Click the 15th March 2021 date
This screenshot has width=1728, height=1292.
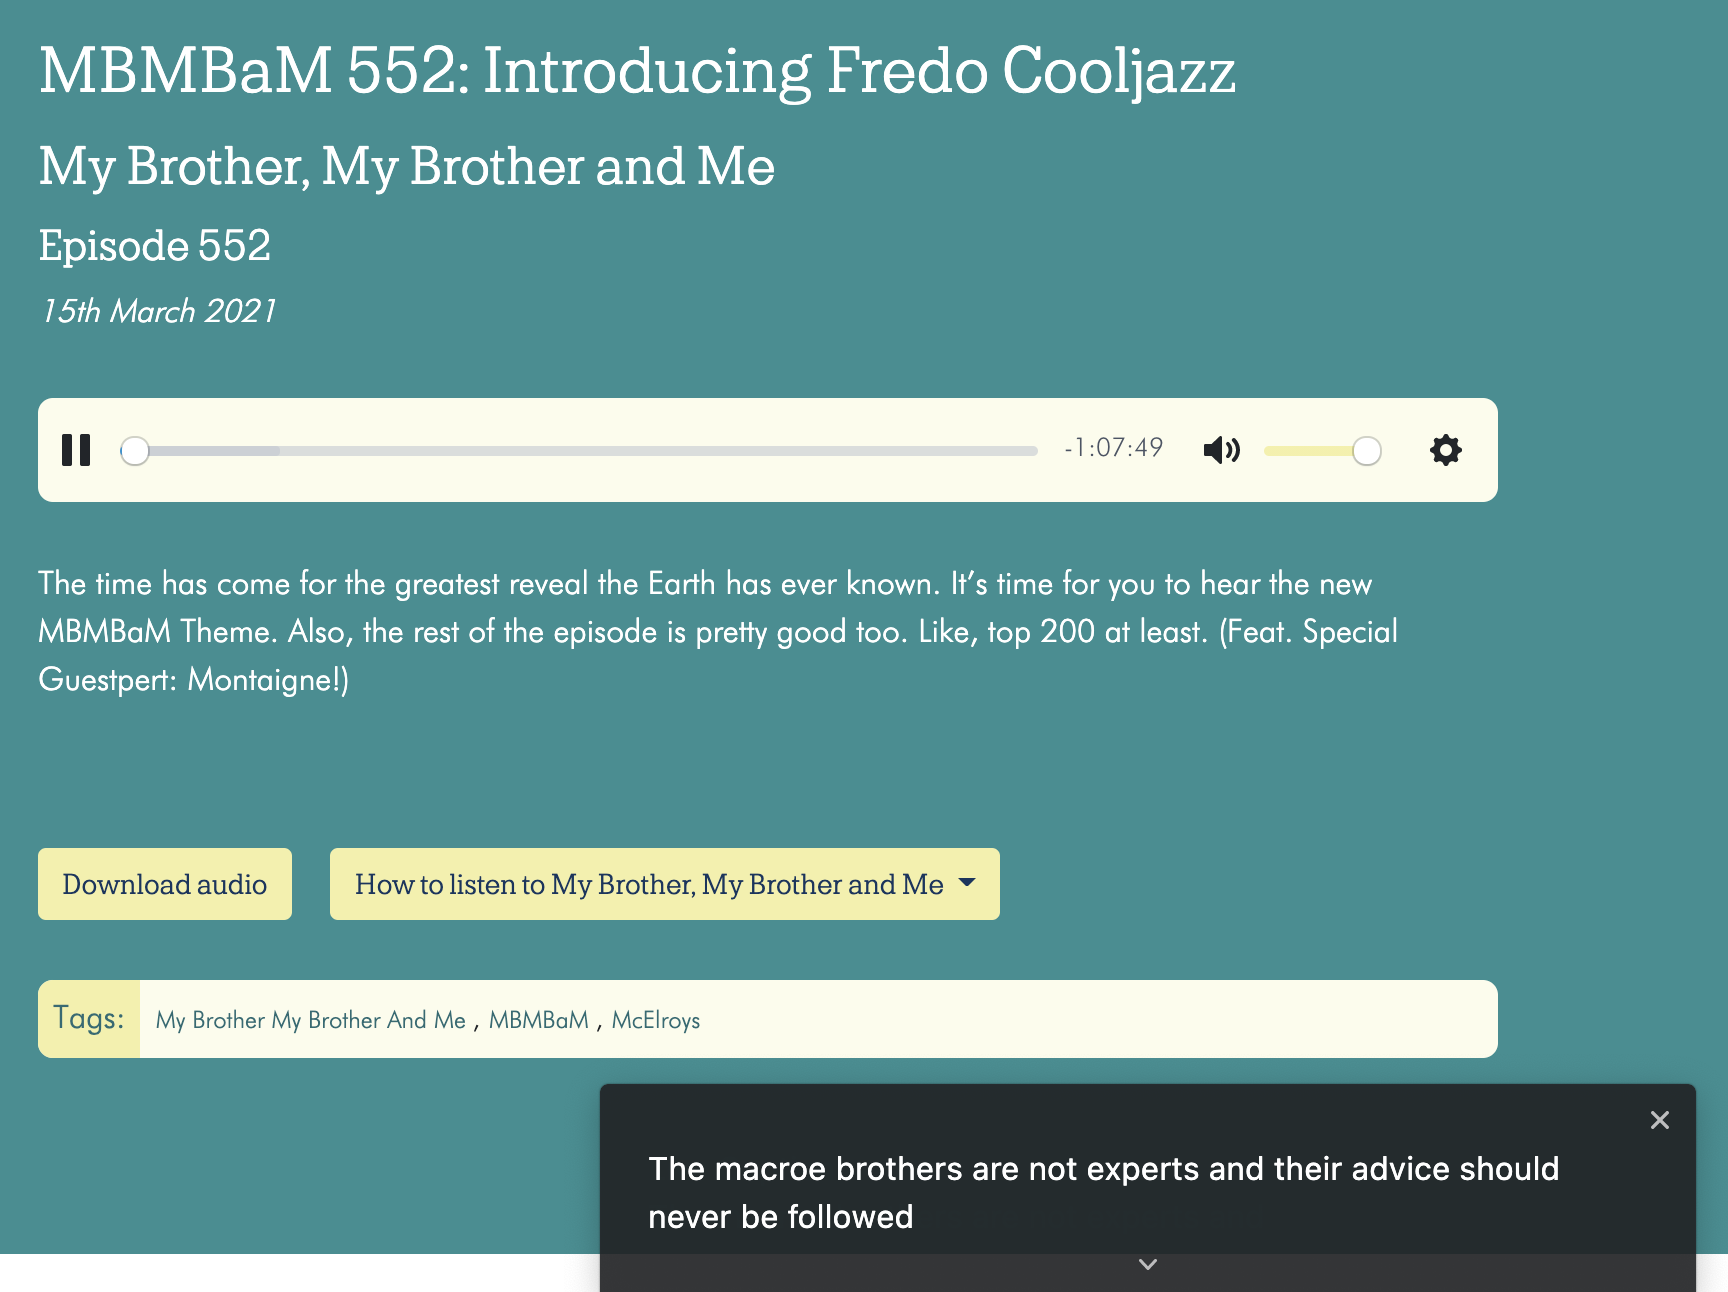click(x=158, y=311)
